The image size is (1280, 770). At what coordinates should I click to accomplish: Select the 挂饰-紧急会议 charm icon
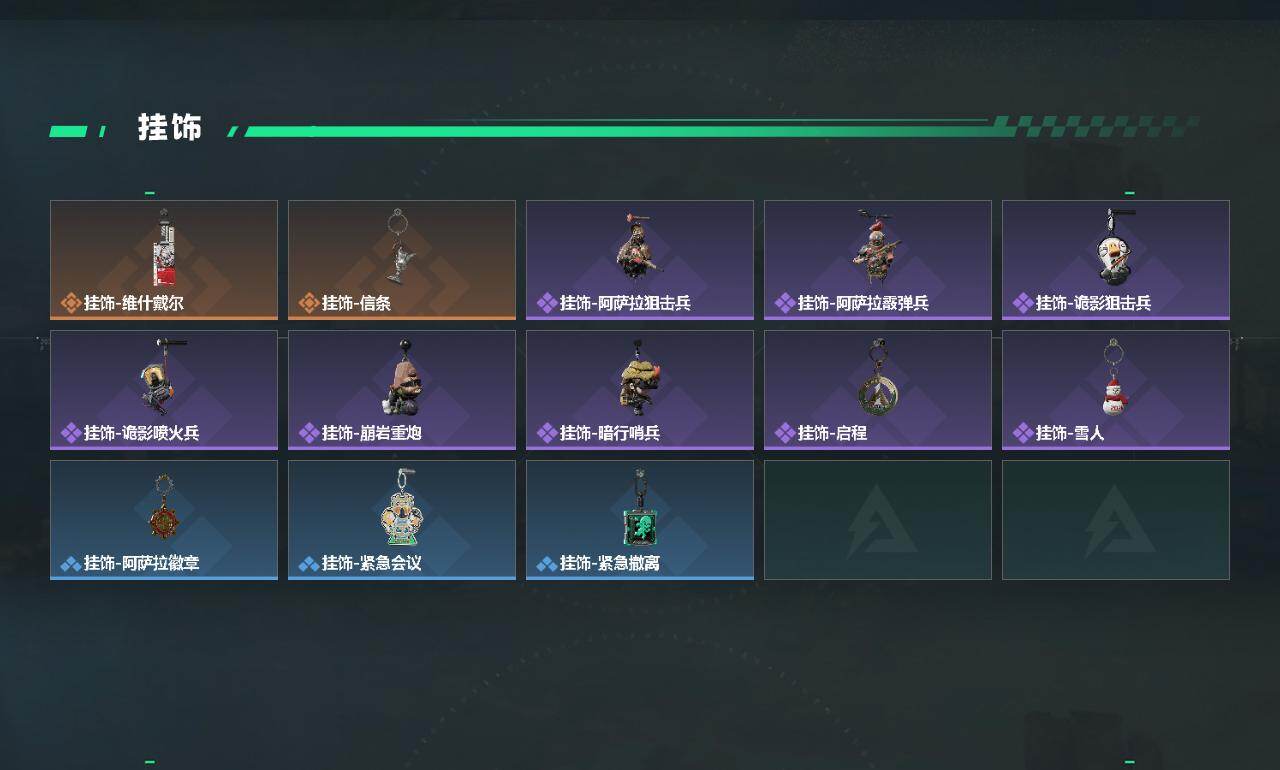tap(402, 506)
